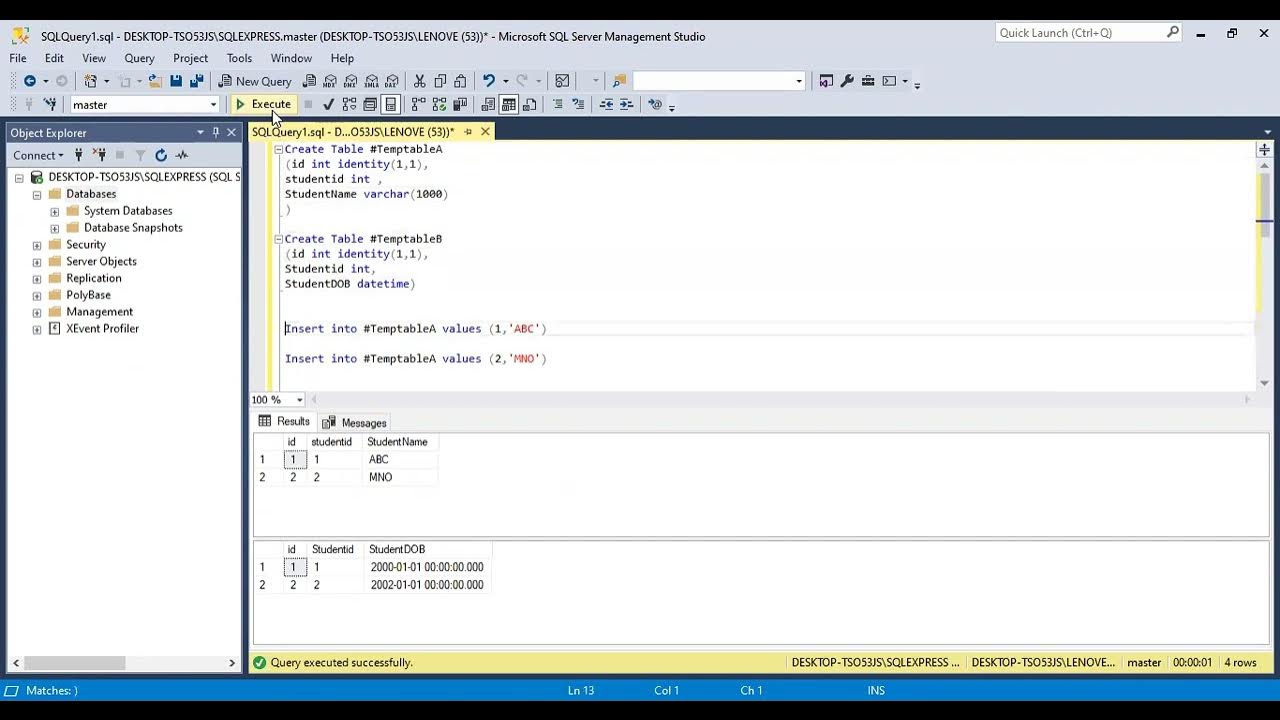The height and width of the screenshot is (720, 1280).
Task: Click the Find in Files icon
Action: (619, 81)
